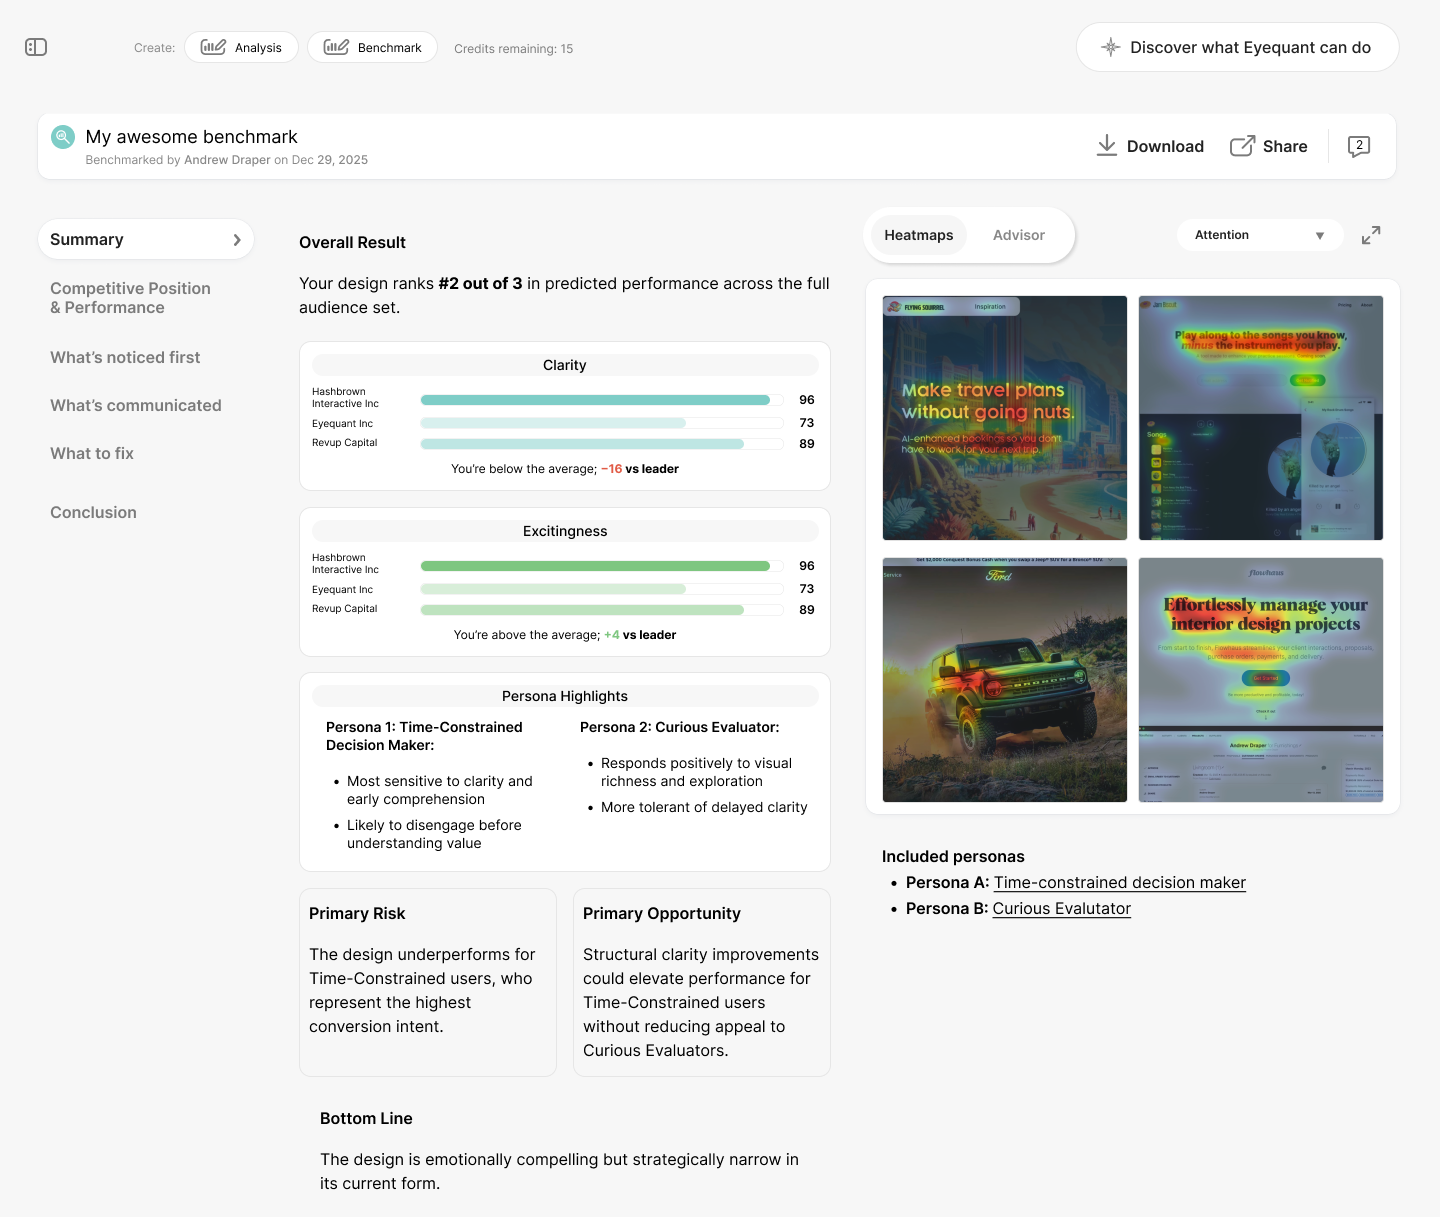Screen dimensions: 1440x1217
Task: Open Curious Evalutator persona link
Action: click(1062, 908)
